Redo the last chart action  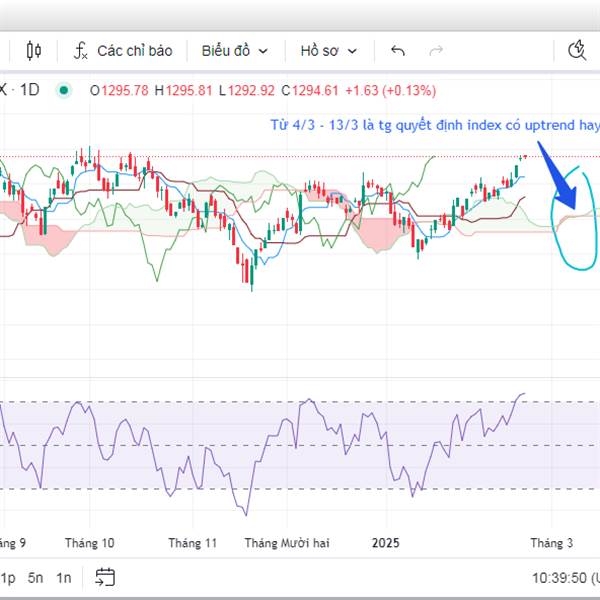[x=436, y=51]
